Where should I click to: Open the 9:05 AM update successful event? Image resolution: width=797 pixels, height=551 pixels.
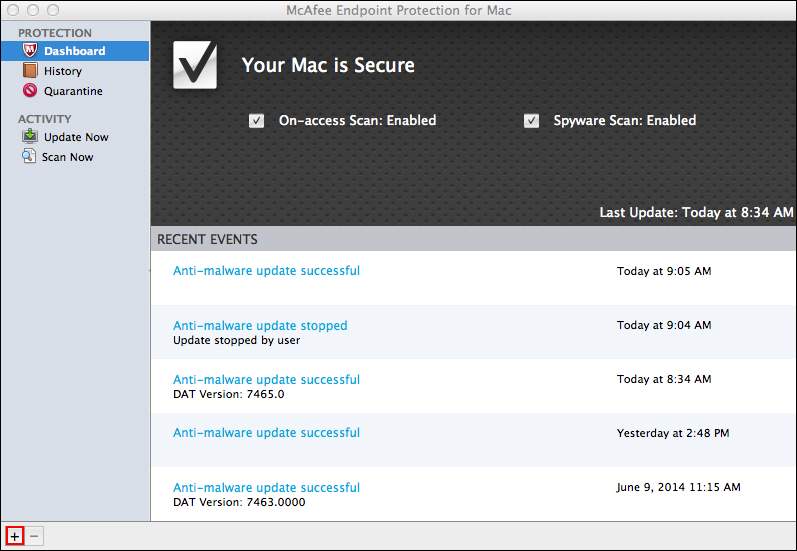pyautogui.click(x=266, y=270)
